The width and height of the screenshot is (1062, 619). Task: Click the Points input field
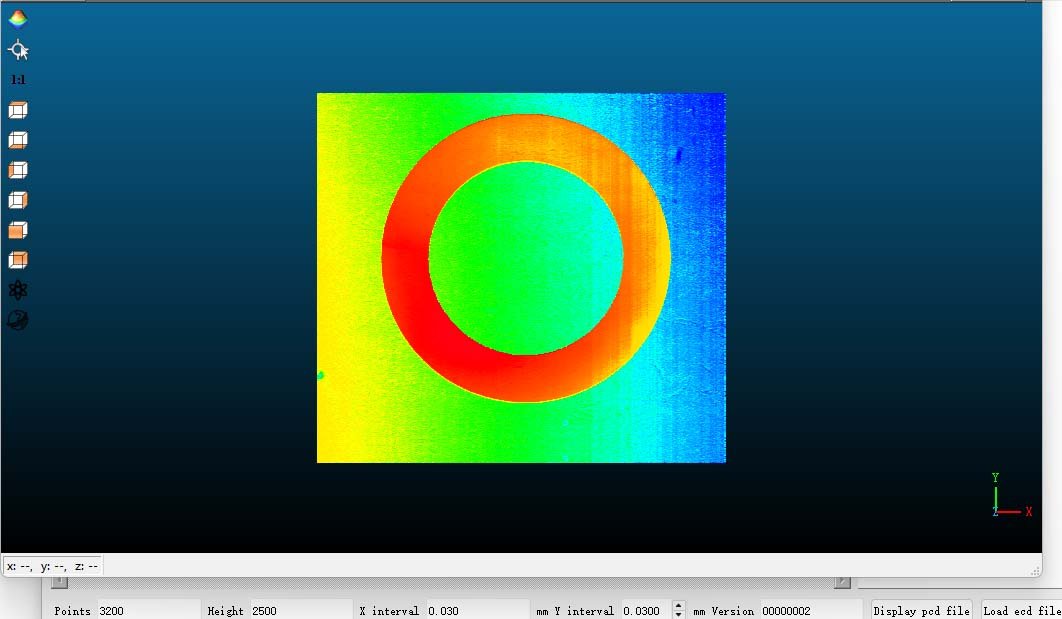point(149,610)
